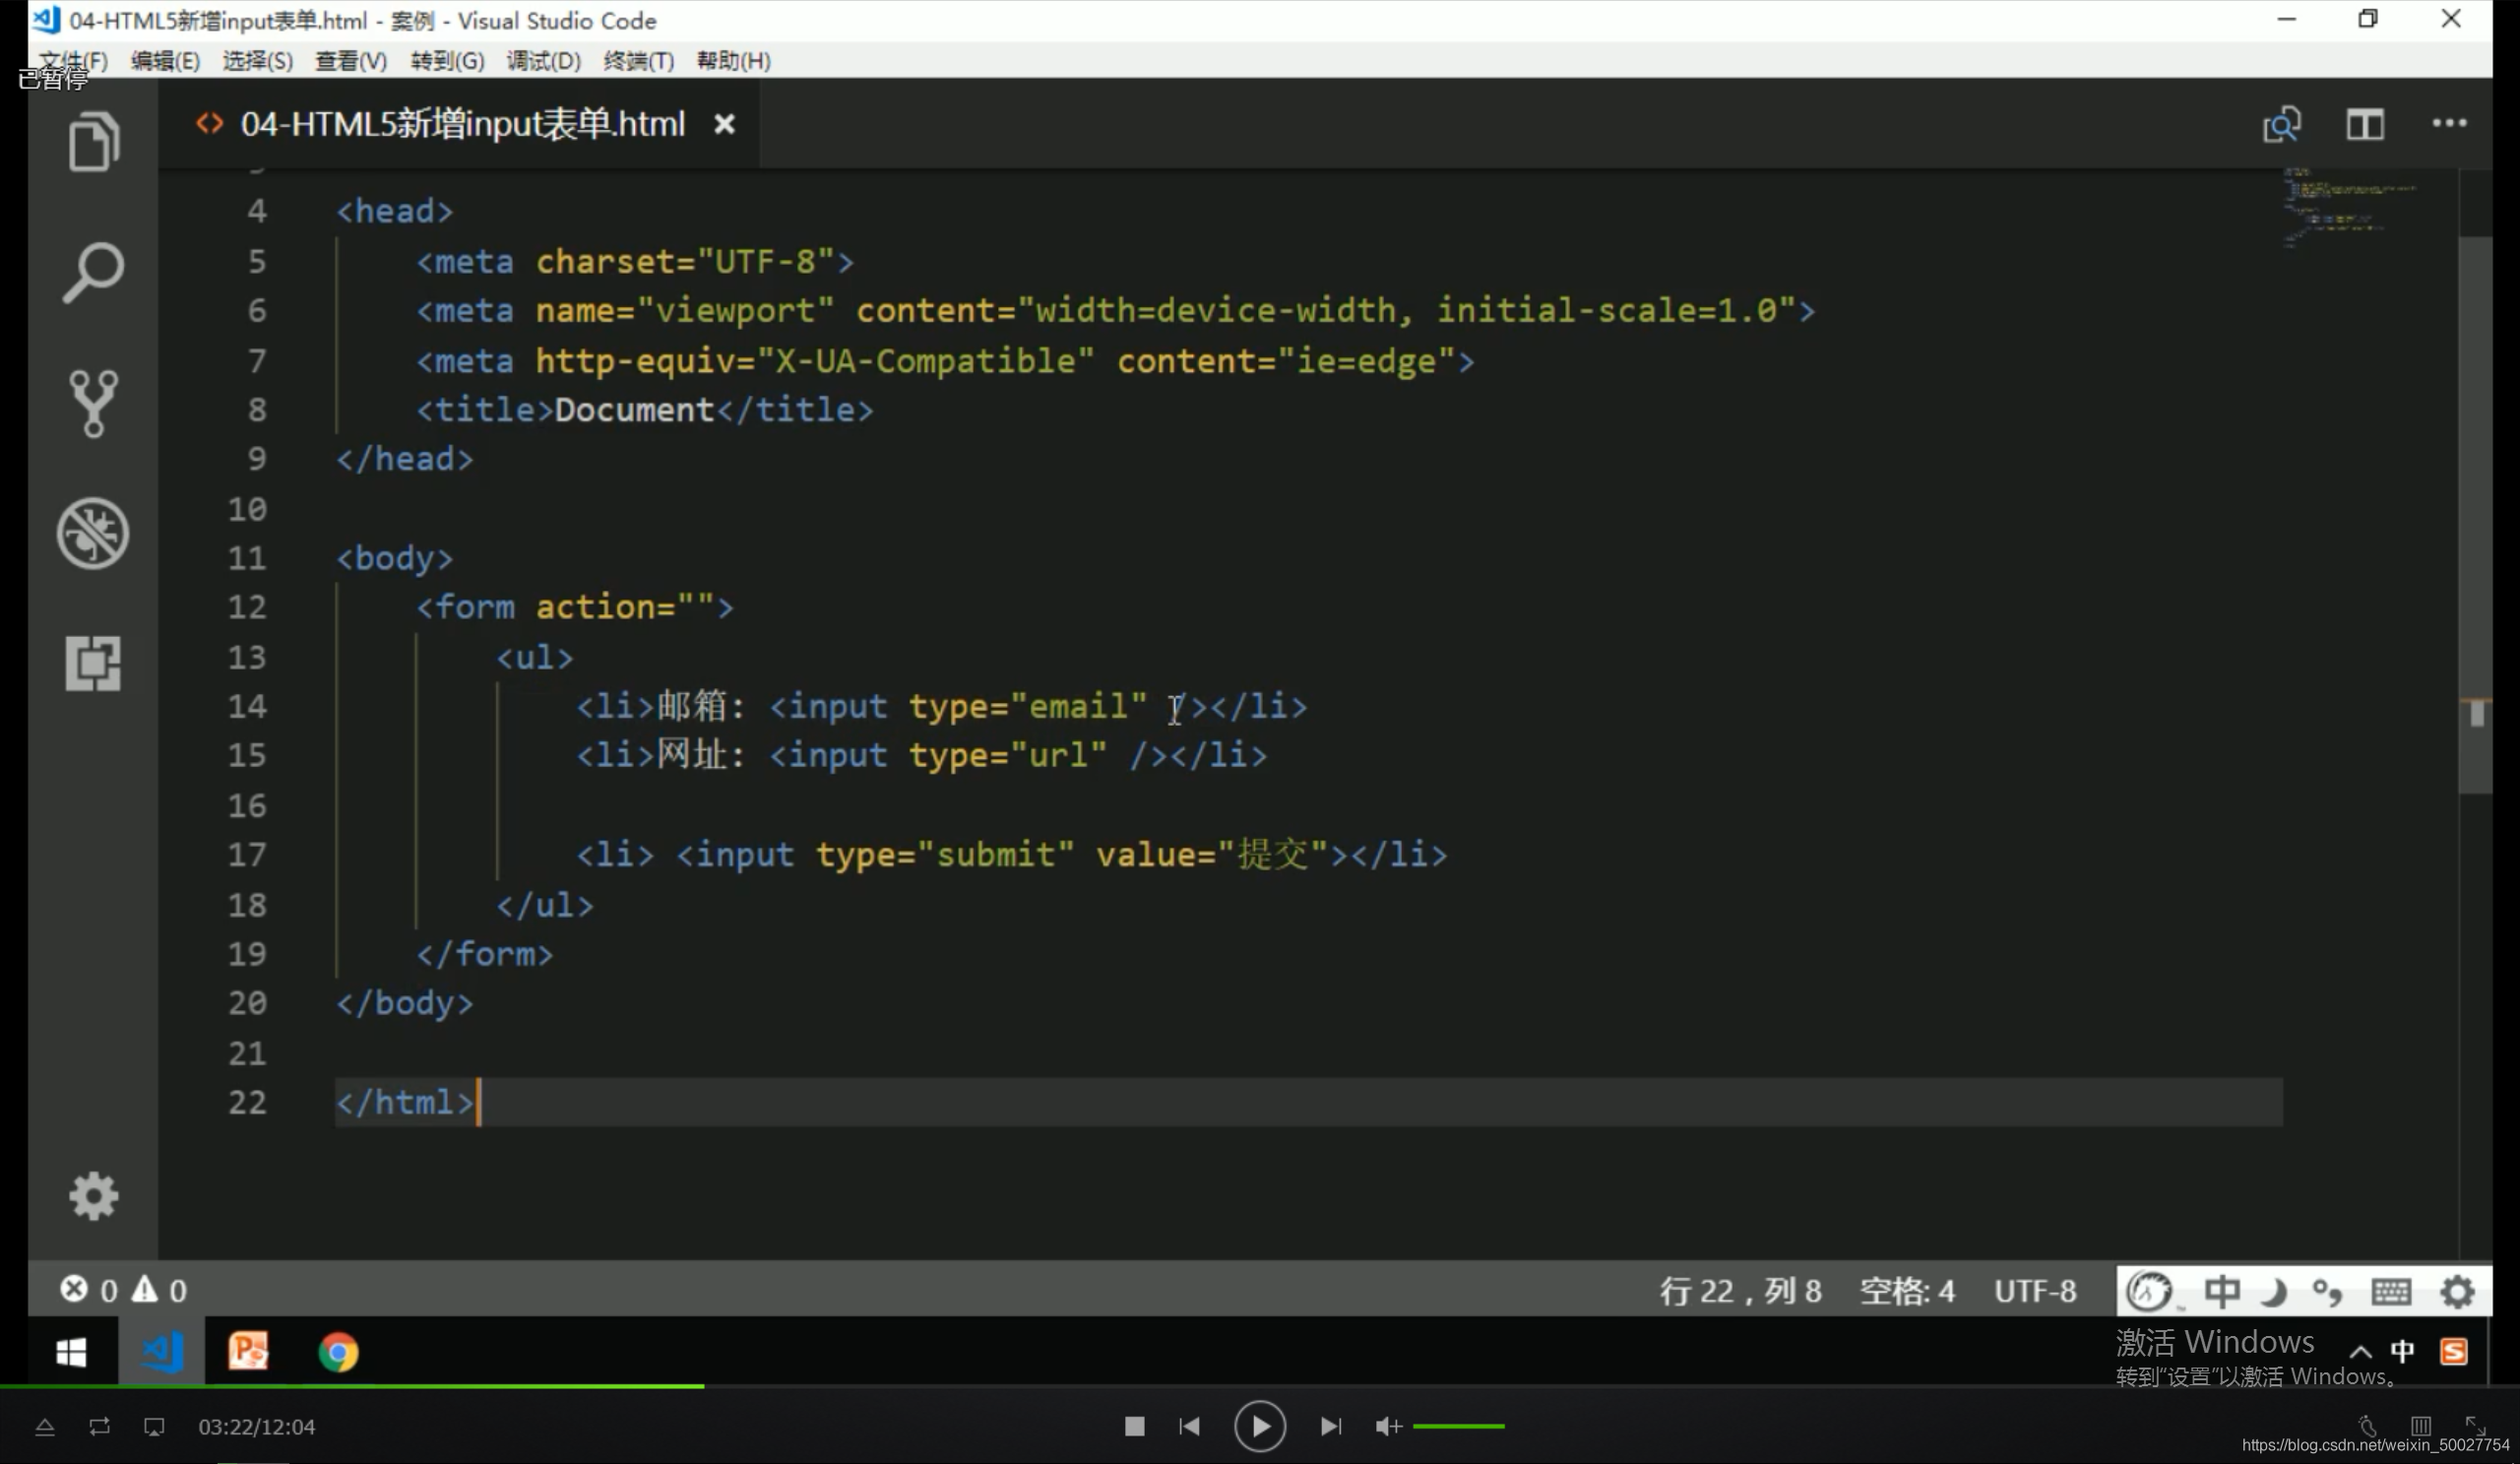The width and height of the screenshot is (2520, 1464).
Task: Close the 04-HTML5新增input表单.html tab
Action: pyautogui.click(x=724, y=124)
